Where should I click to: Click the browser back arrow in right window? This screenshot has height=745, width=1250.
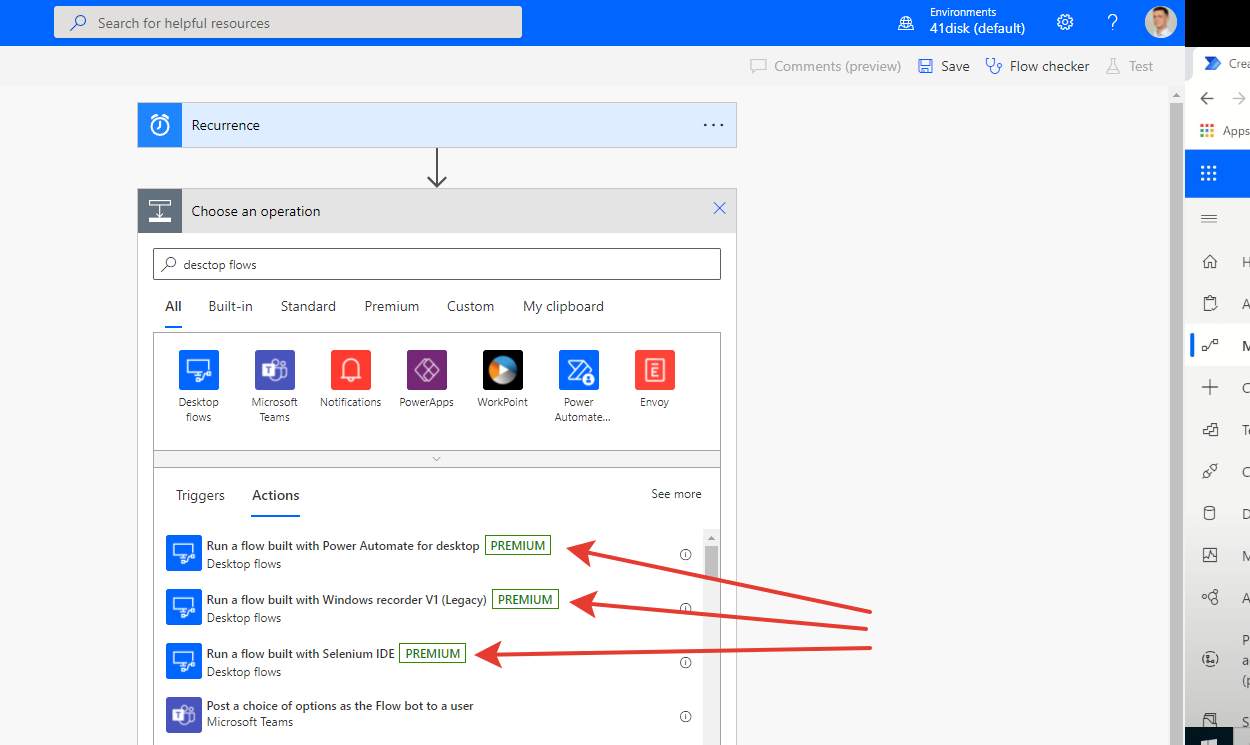pyautogui.click(x=1207, y=98)
